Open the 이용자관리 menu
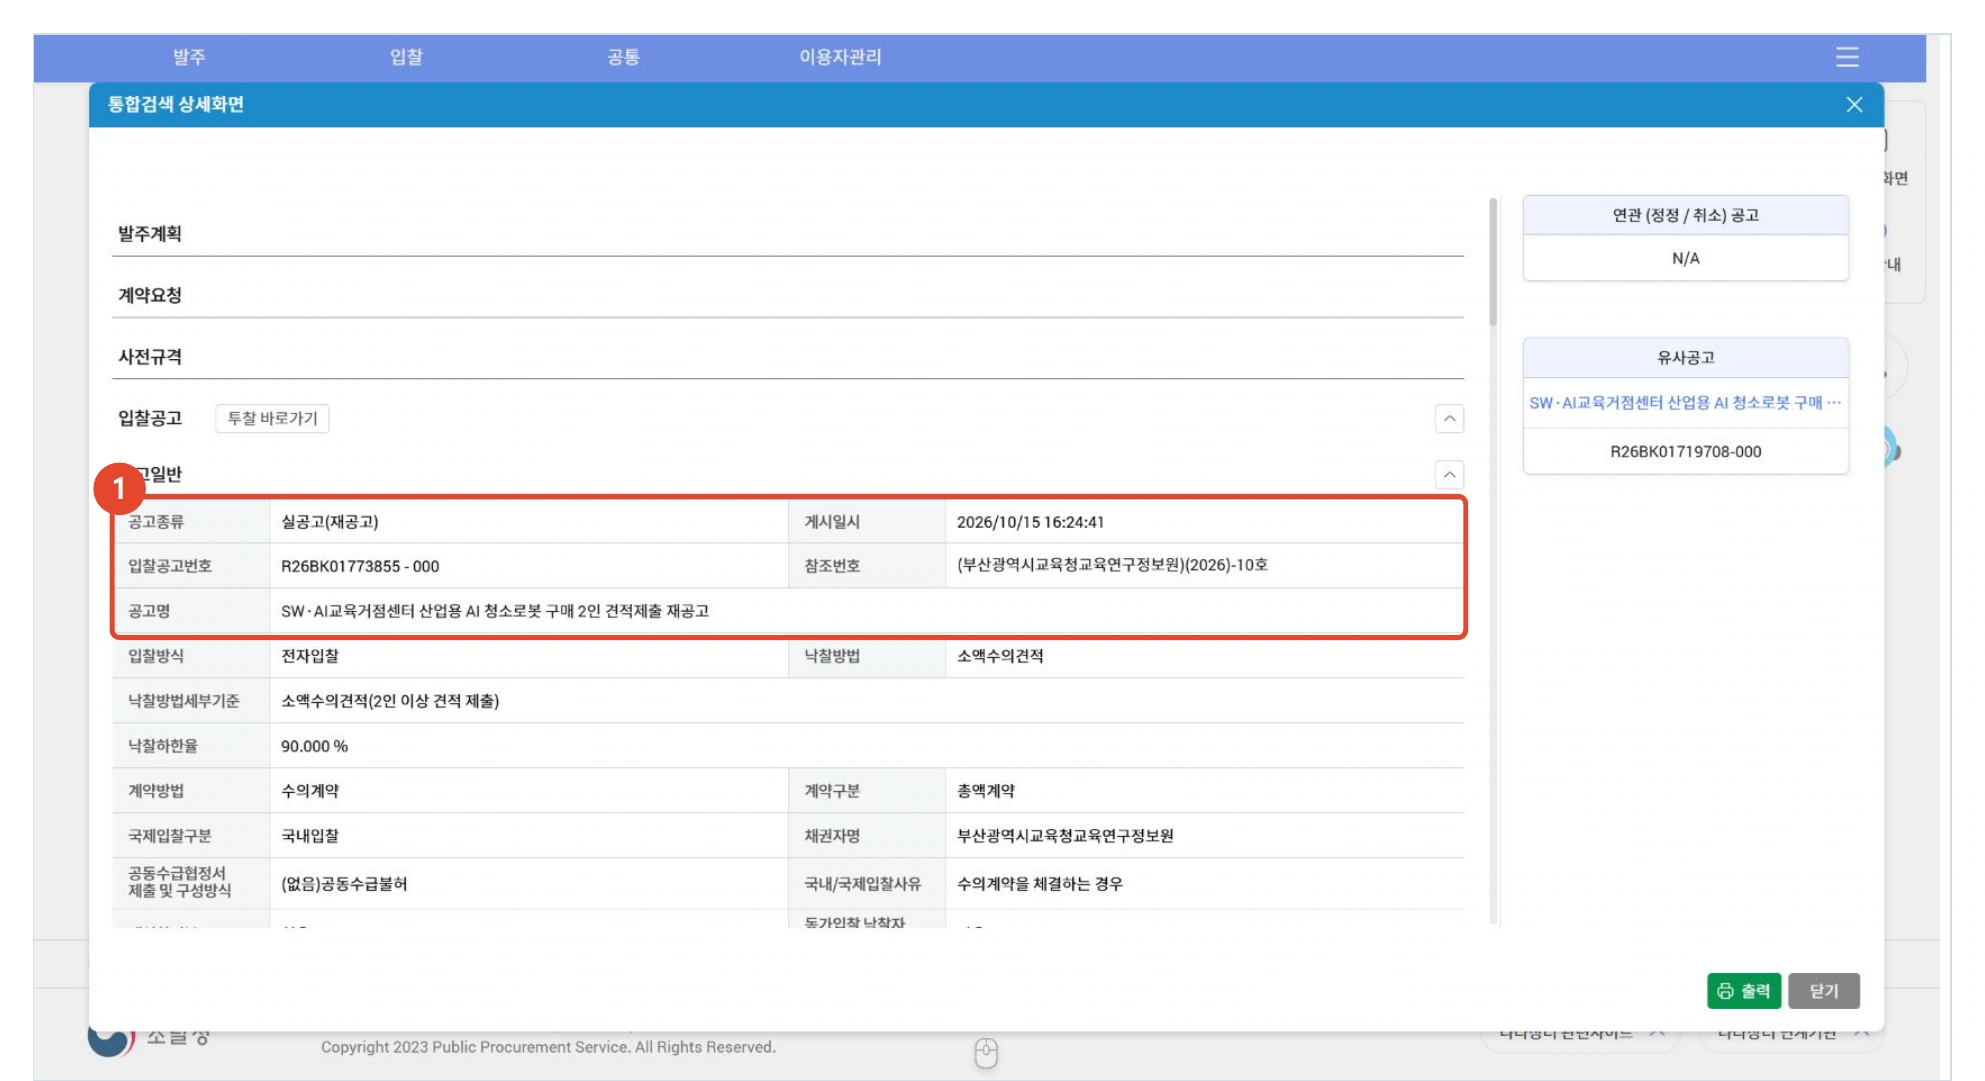The width and height of the screenshot is (1985, 1081). 840,57
